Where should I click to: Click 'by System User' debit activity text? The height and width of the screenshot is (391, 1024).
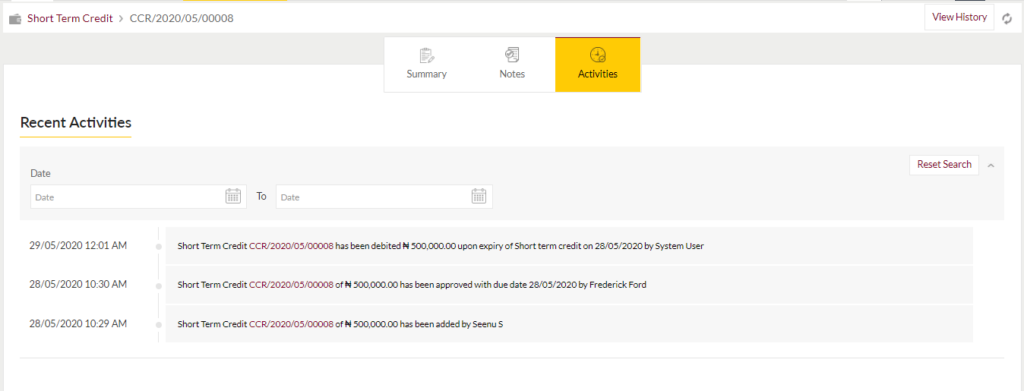(x=675, y=246)
